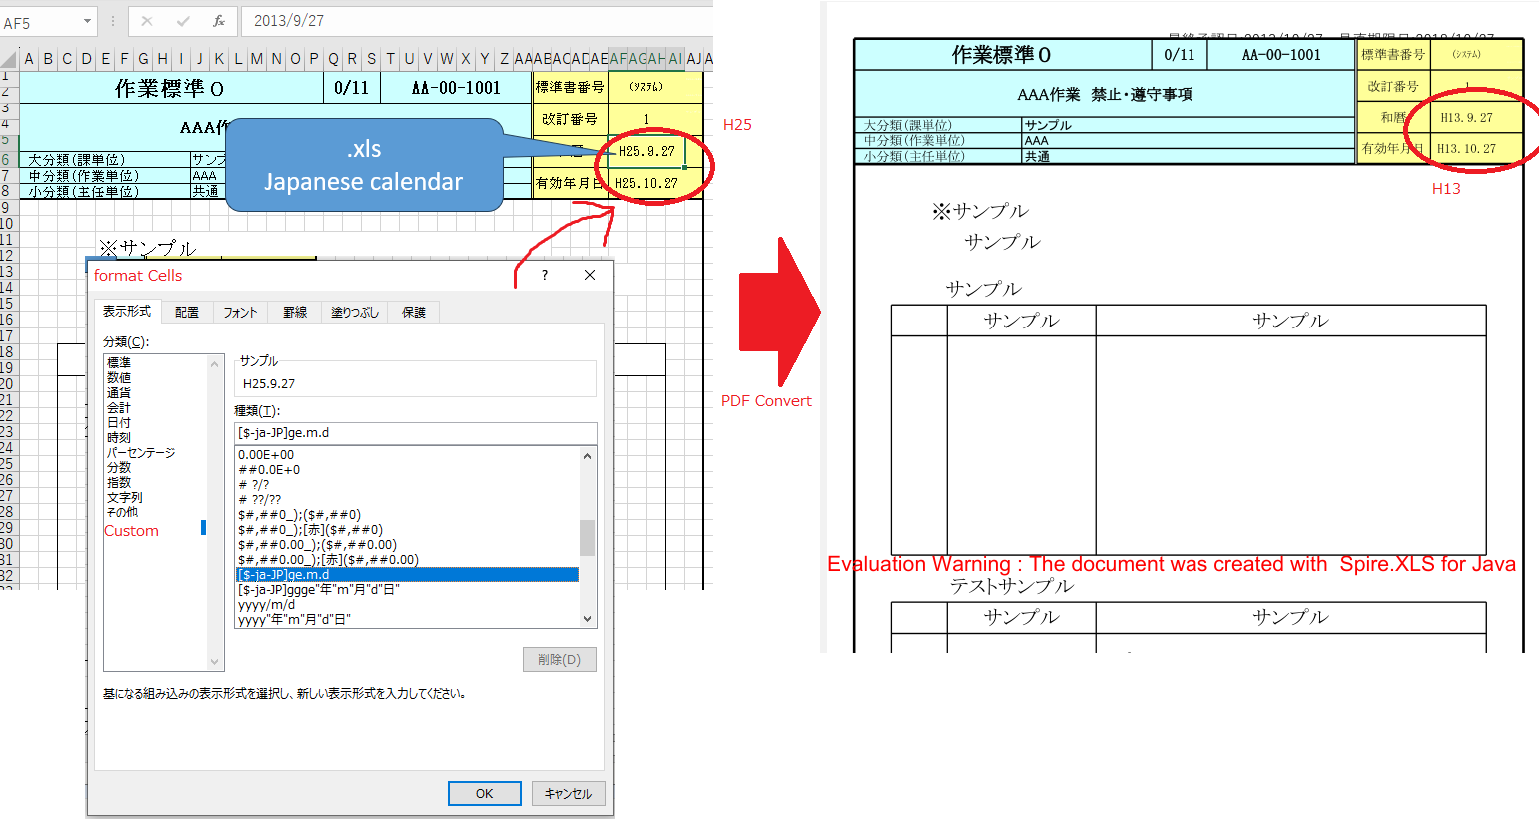The height and width of the screenshot is (828, 1539).
Task: Switch to the 表示形式 tab
Action: 127,312
